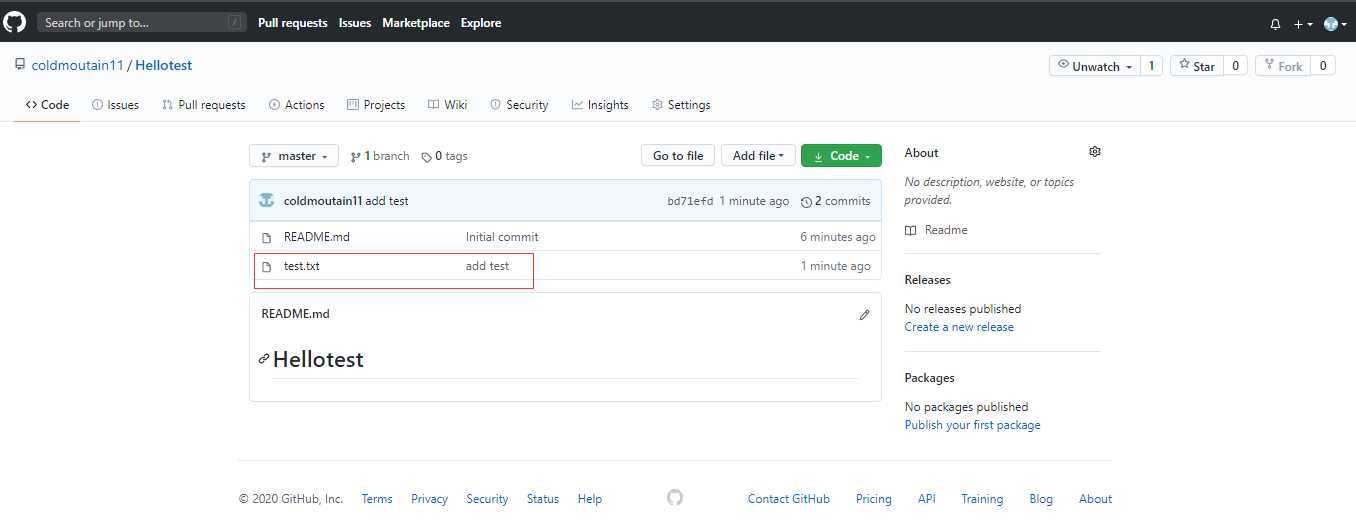Image resolution: width=1356 pixels, height=524 pixels.
Task: Switch to the Code tab
Action: pos(47,104)
